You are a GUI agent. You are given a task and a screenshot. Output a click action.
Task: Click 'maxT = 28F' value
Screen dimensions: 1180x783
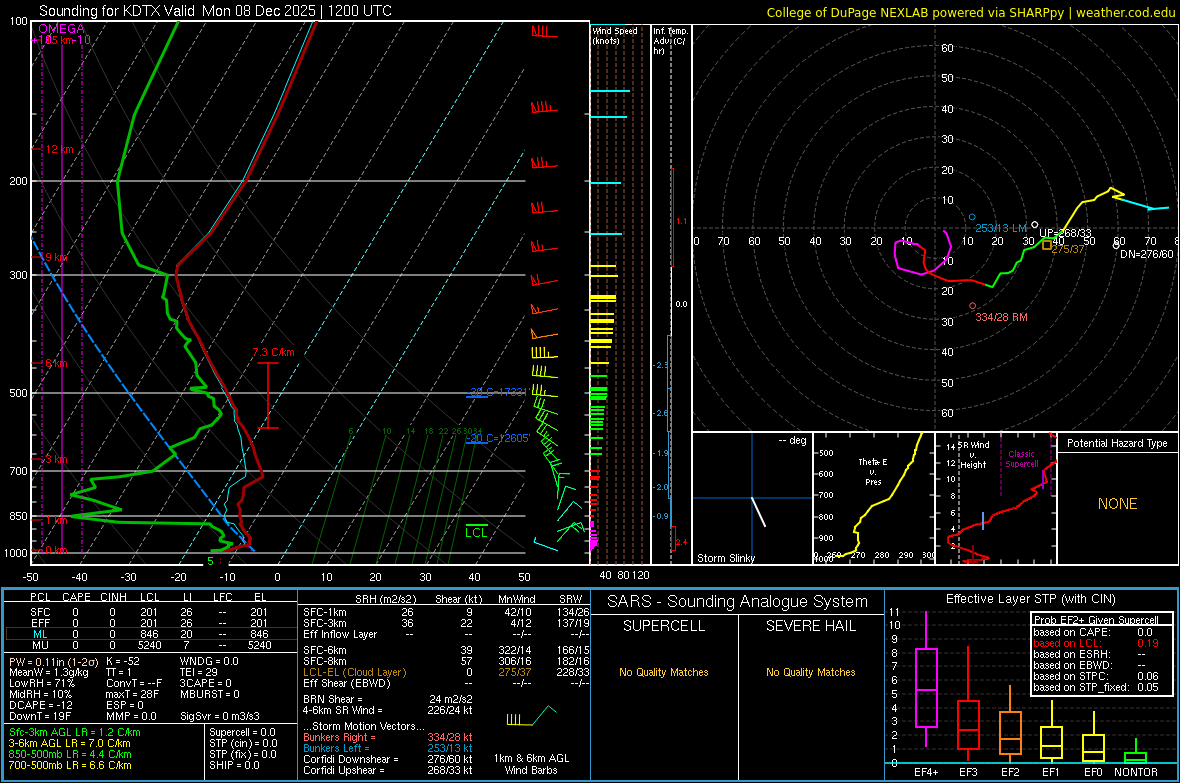[132, 693]
